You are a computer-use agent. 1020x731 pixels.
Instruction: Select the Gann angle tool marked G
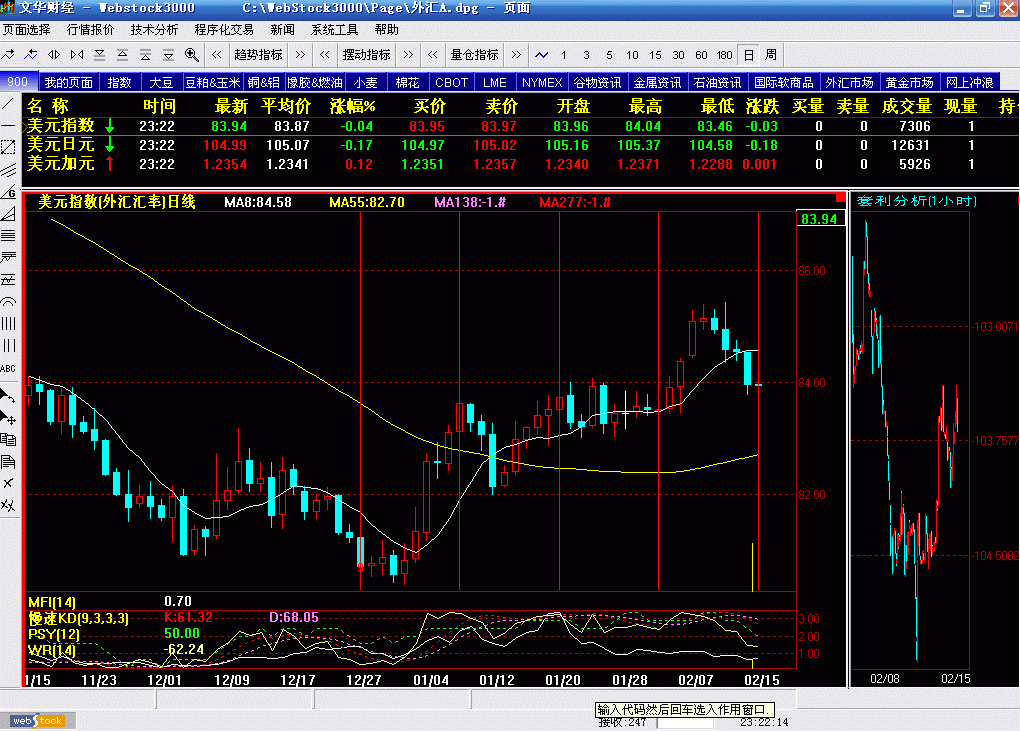click(8, 193)
